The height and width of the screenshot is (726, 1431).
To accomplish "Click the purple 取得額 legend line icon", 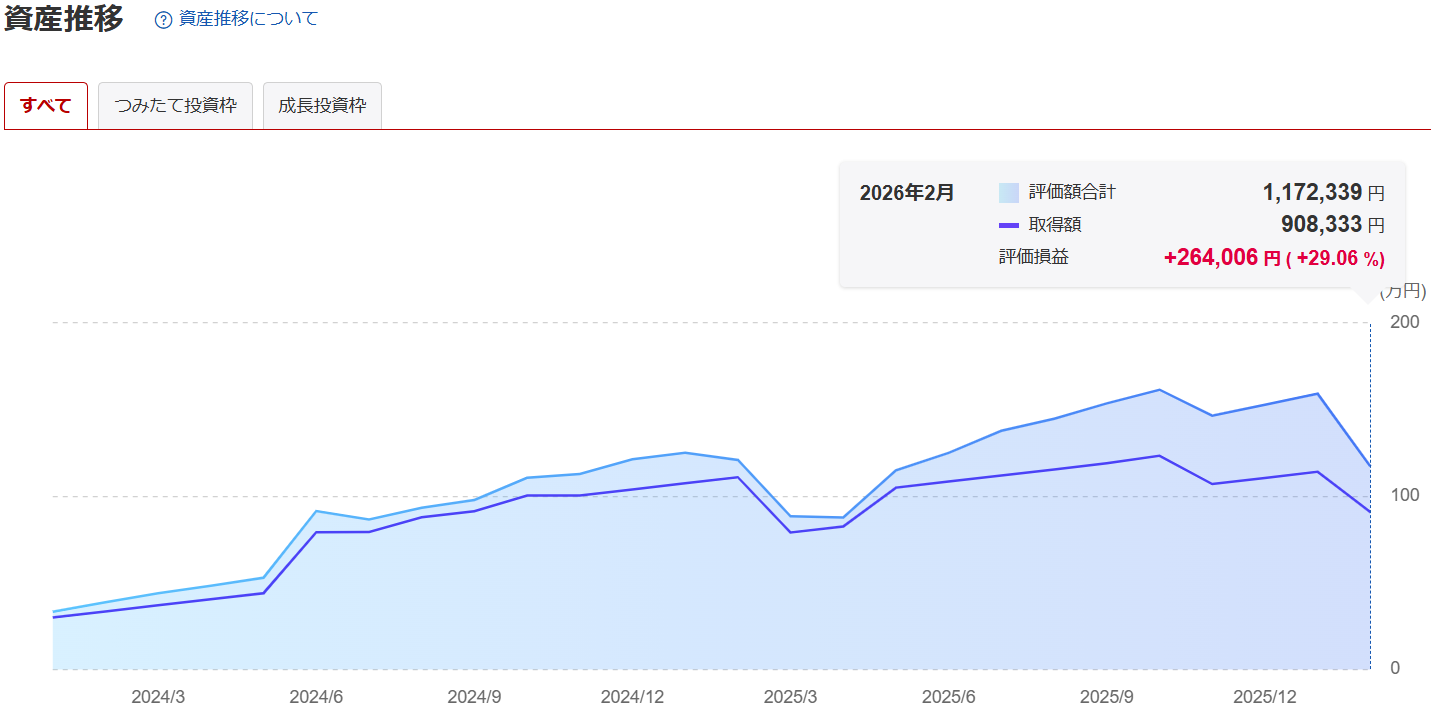I will point(1009,225).
